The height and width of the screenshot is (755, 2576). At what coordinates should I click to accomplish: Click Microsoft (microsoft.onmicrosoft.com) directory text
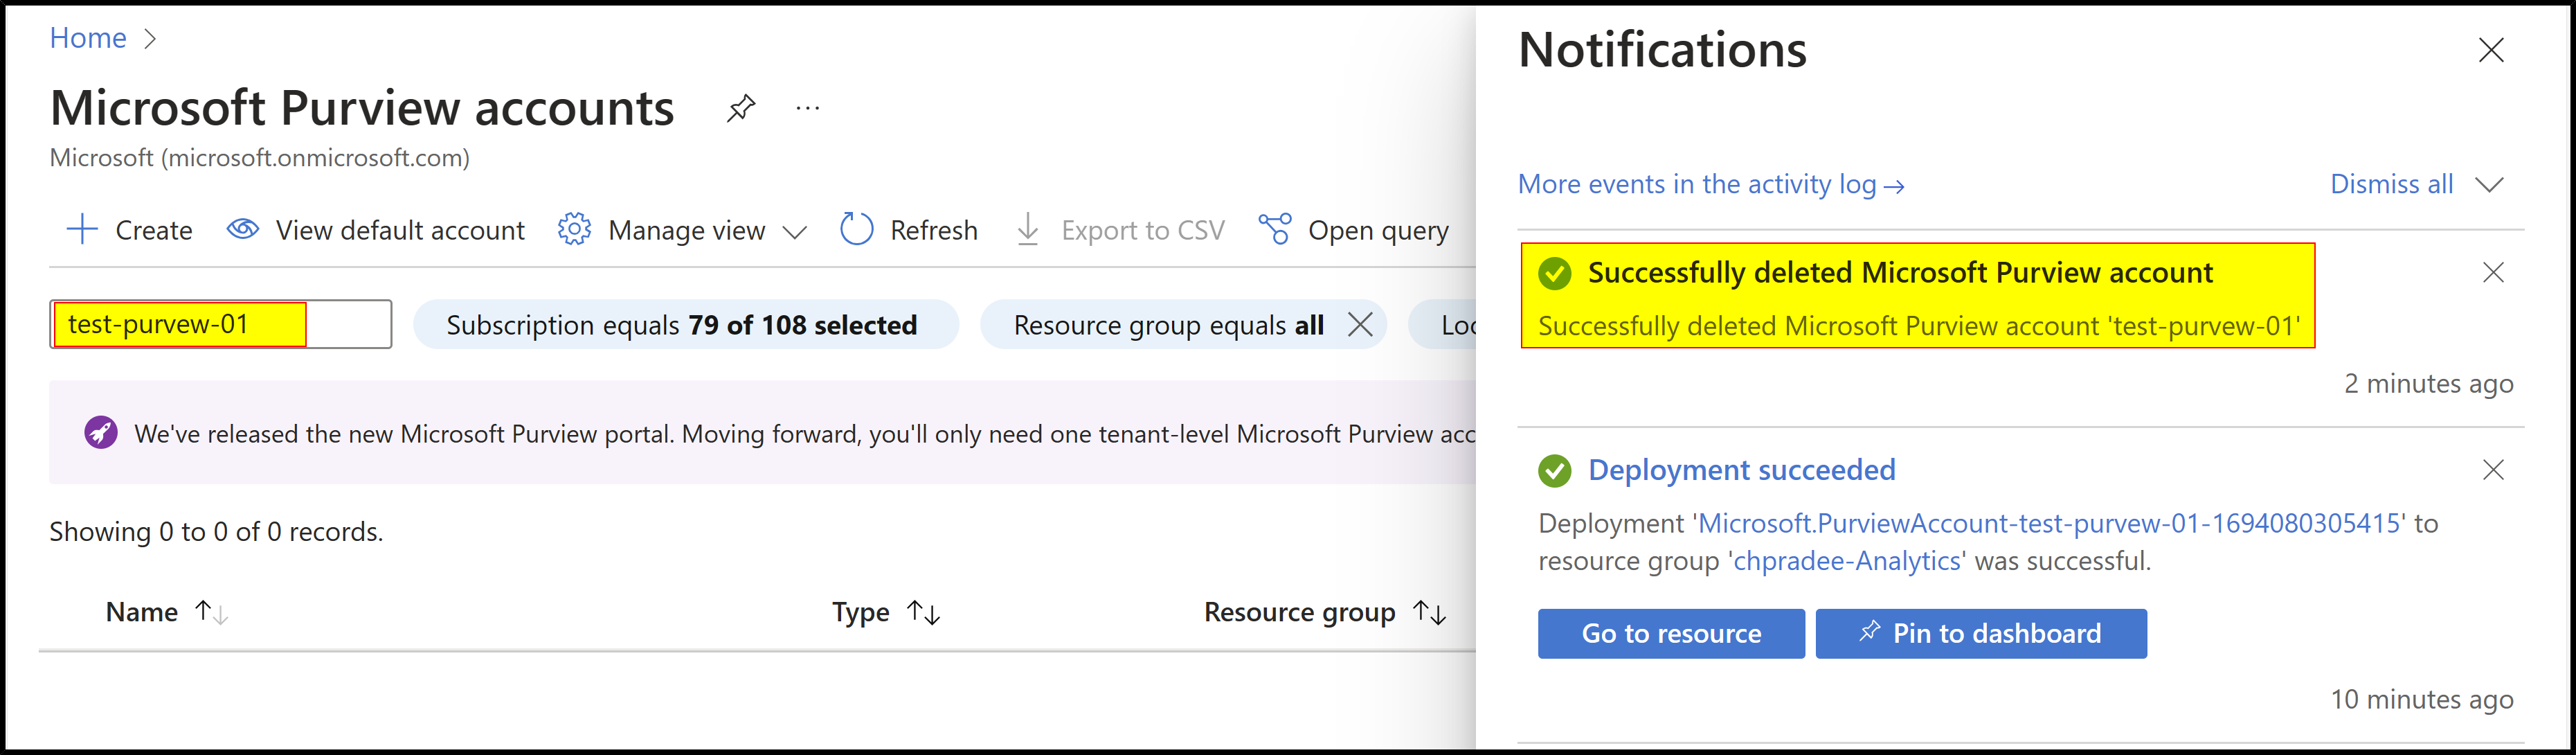click(260, 158)
